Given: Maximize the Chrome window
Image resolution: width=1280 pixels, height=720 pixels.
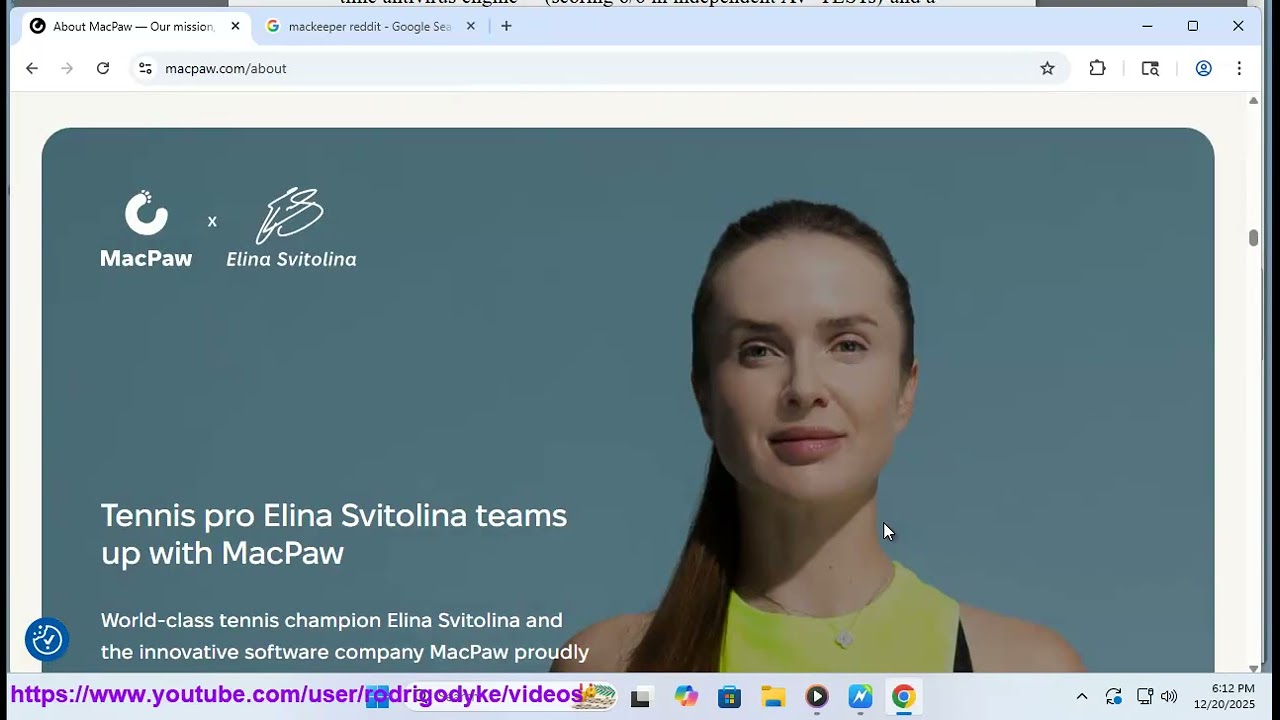Looking at the screenshot, I should (x=1193, y=26).
